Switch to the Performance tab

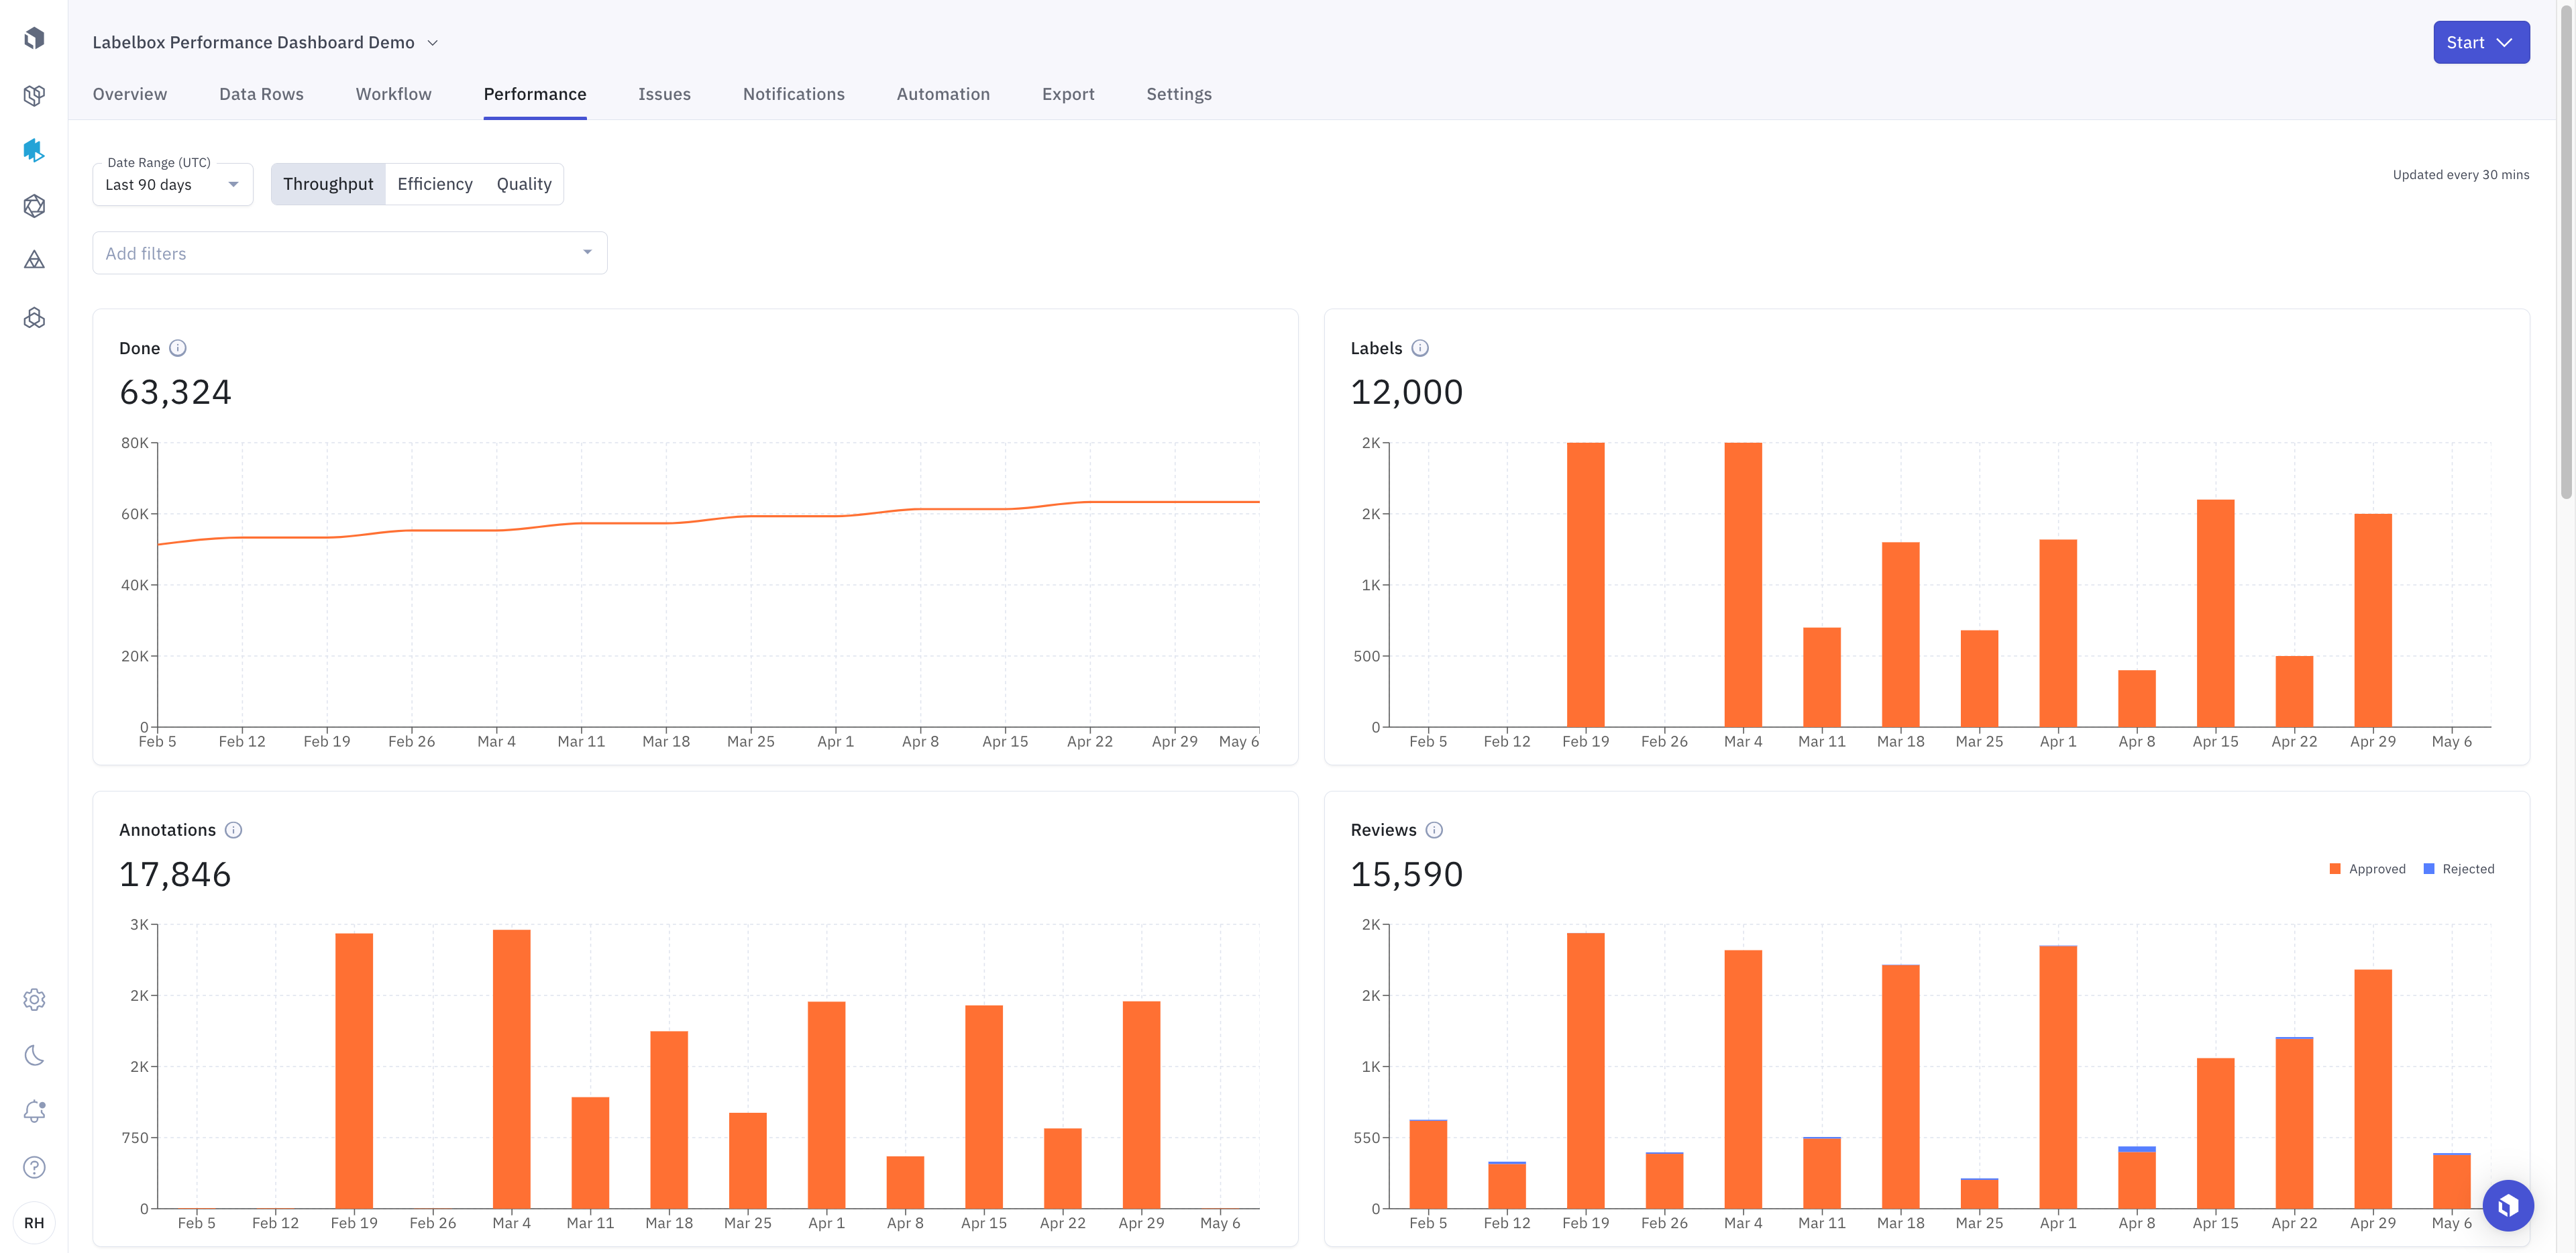click(534, 95)
